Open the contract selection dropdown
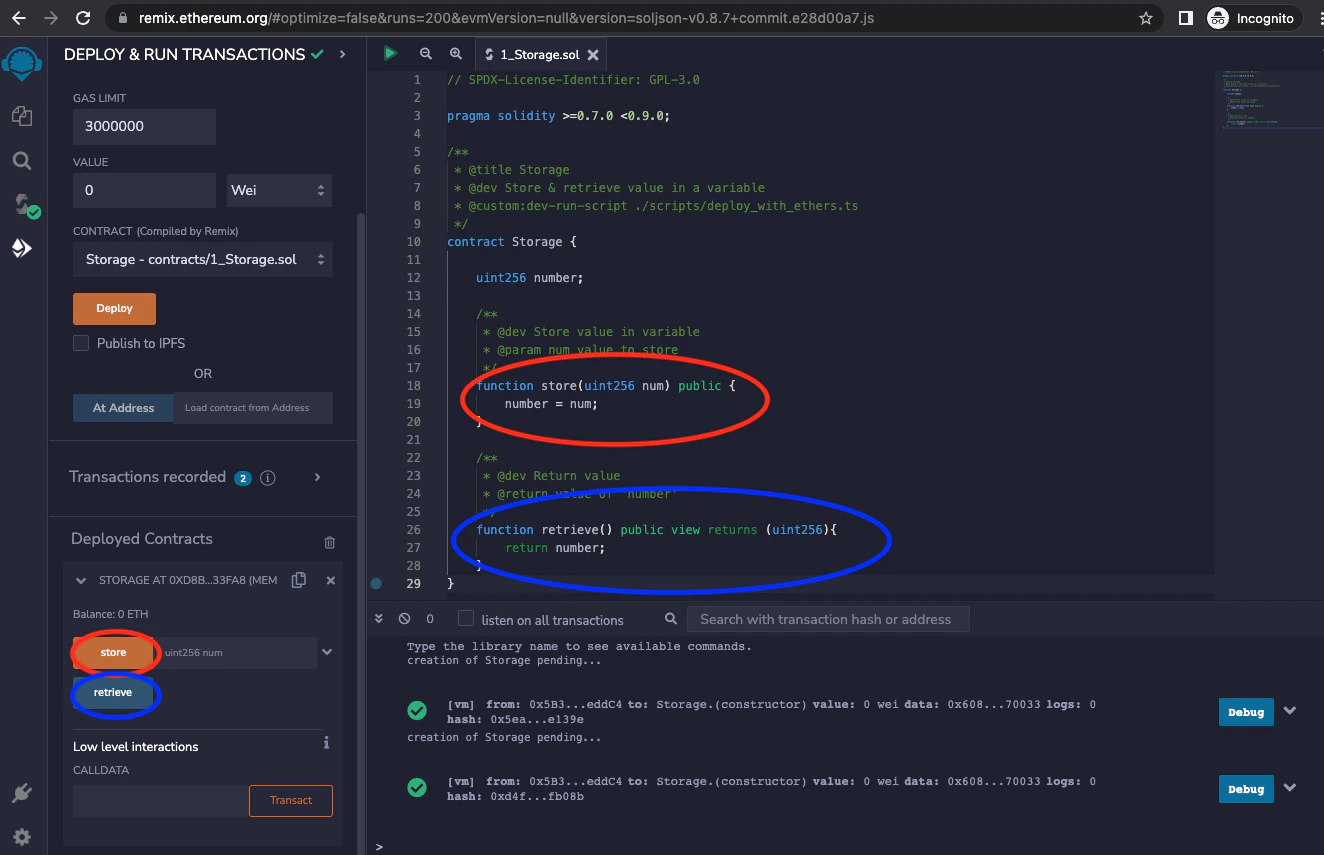1324x855 pixels. 203,260
